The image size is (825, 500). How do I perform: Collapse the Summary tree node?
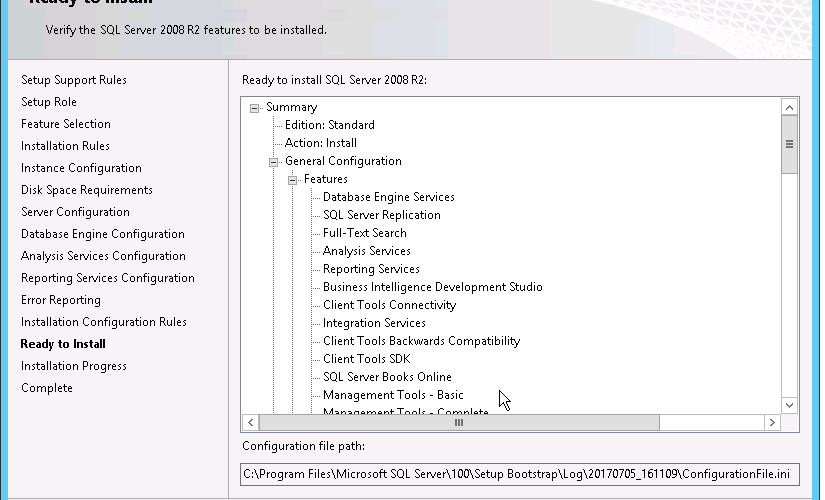254,108
